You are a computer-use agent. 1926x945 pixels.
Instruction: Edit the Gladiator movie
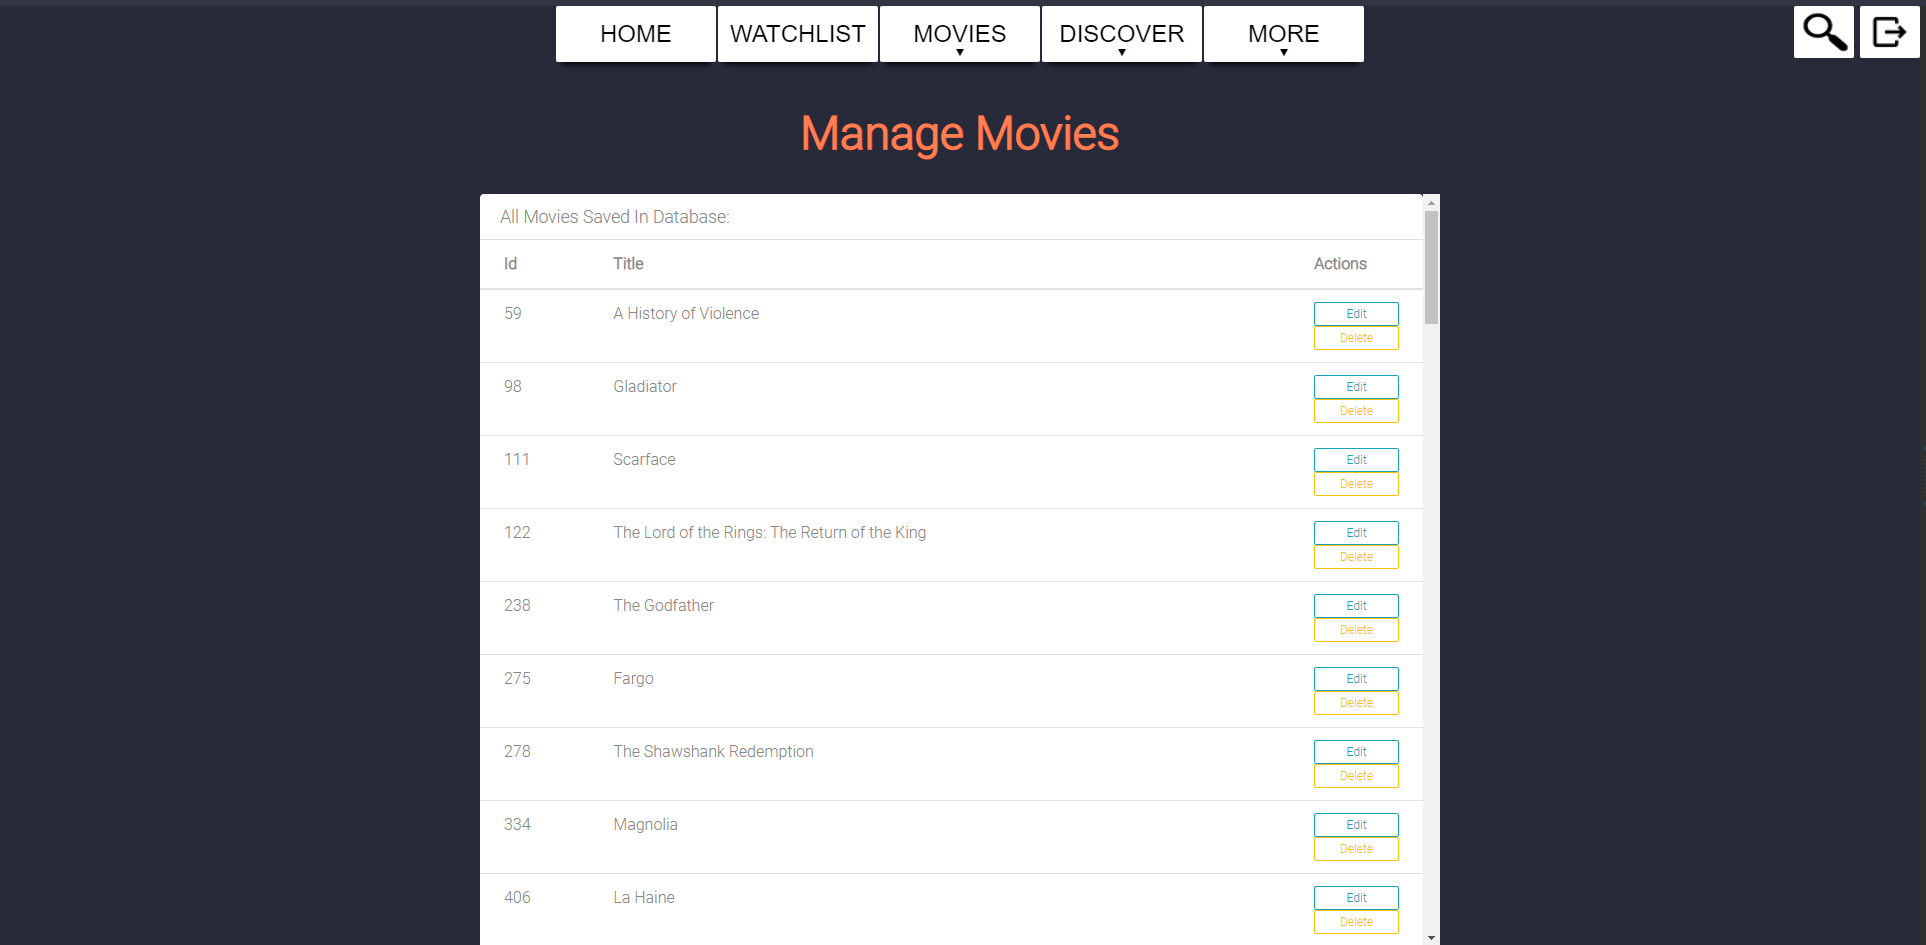(1356, 387)
